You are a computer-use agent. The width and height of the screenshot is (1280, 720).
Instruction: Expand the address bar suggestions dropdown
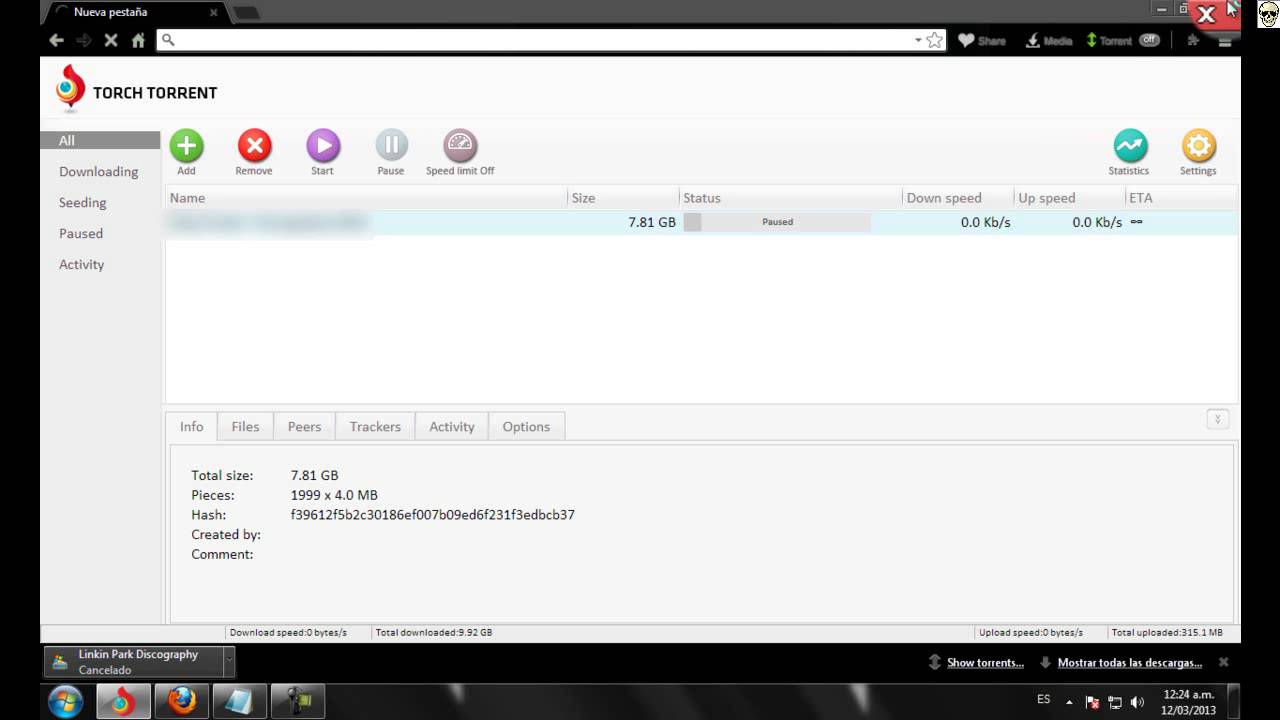coord(918,40)
